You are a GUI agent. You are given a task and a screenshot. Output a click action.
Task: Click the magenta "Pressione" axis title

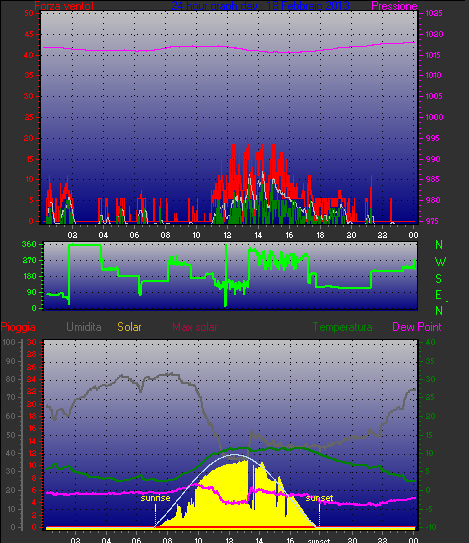[x=394, y=6]
